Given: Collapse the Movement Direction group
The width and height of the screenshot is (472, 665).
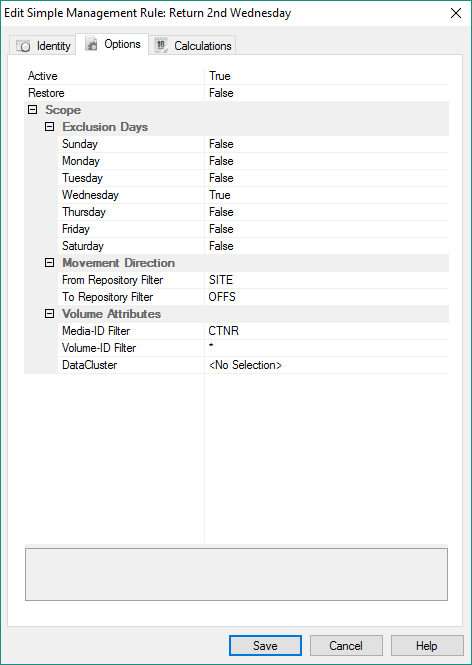Looking at the screenshot, I should [x=50, y=263].
